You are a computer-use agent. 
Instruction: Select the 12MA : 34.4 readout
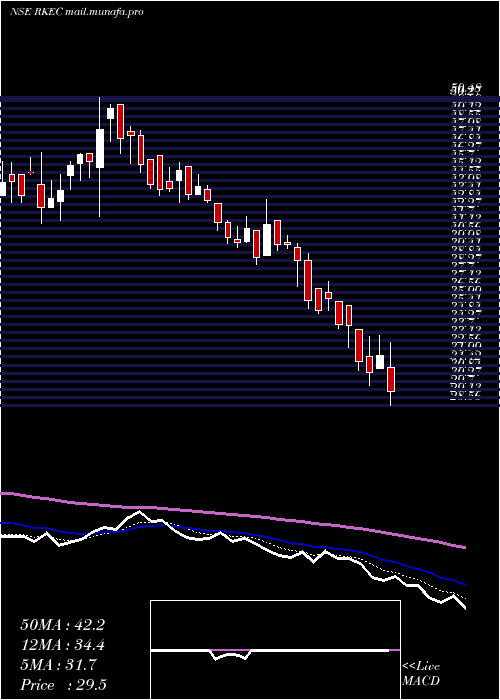tap(62, 645)
